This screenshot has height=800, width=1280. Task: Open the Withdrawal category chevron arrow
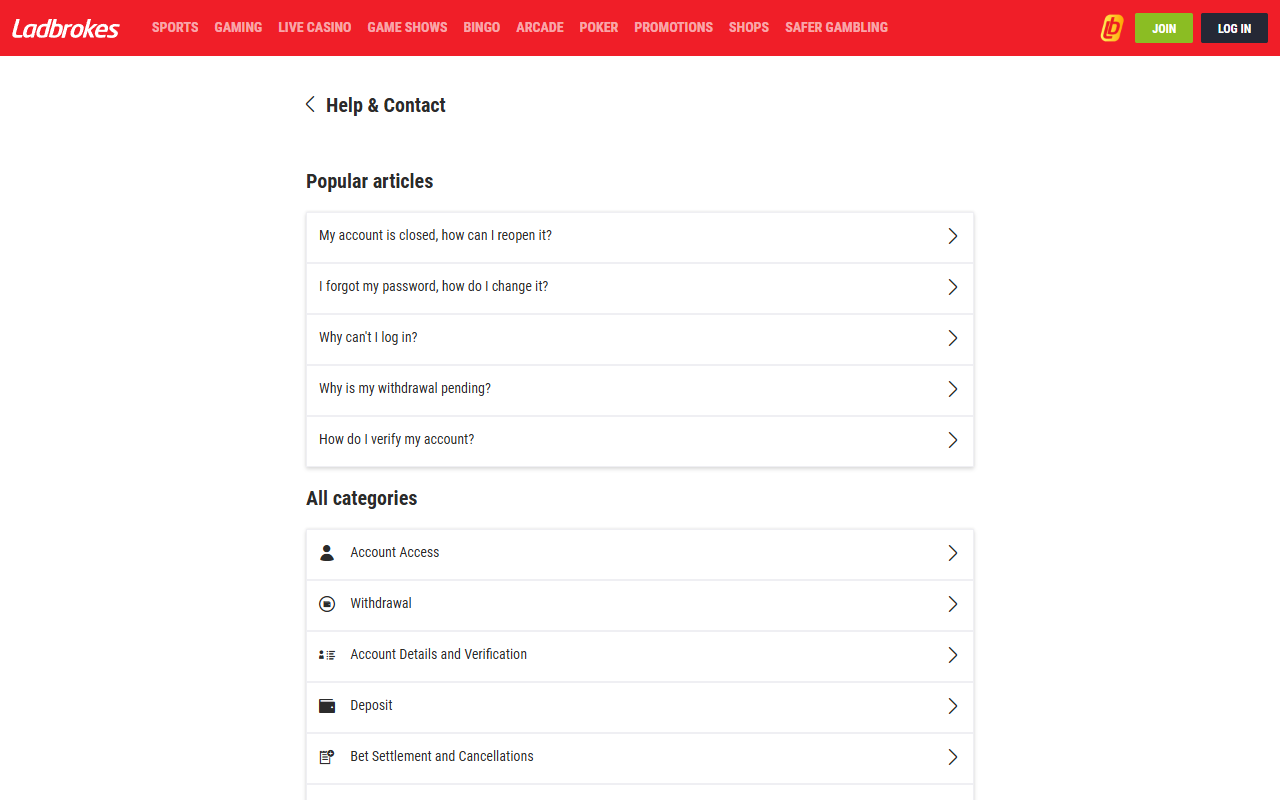(952, 604)
